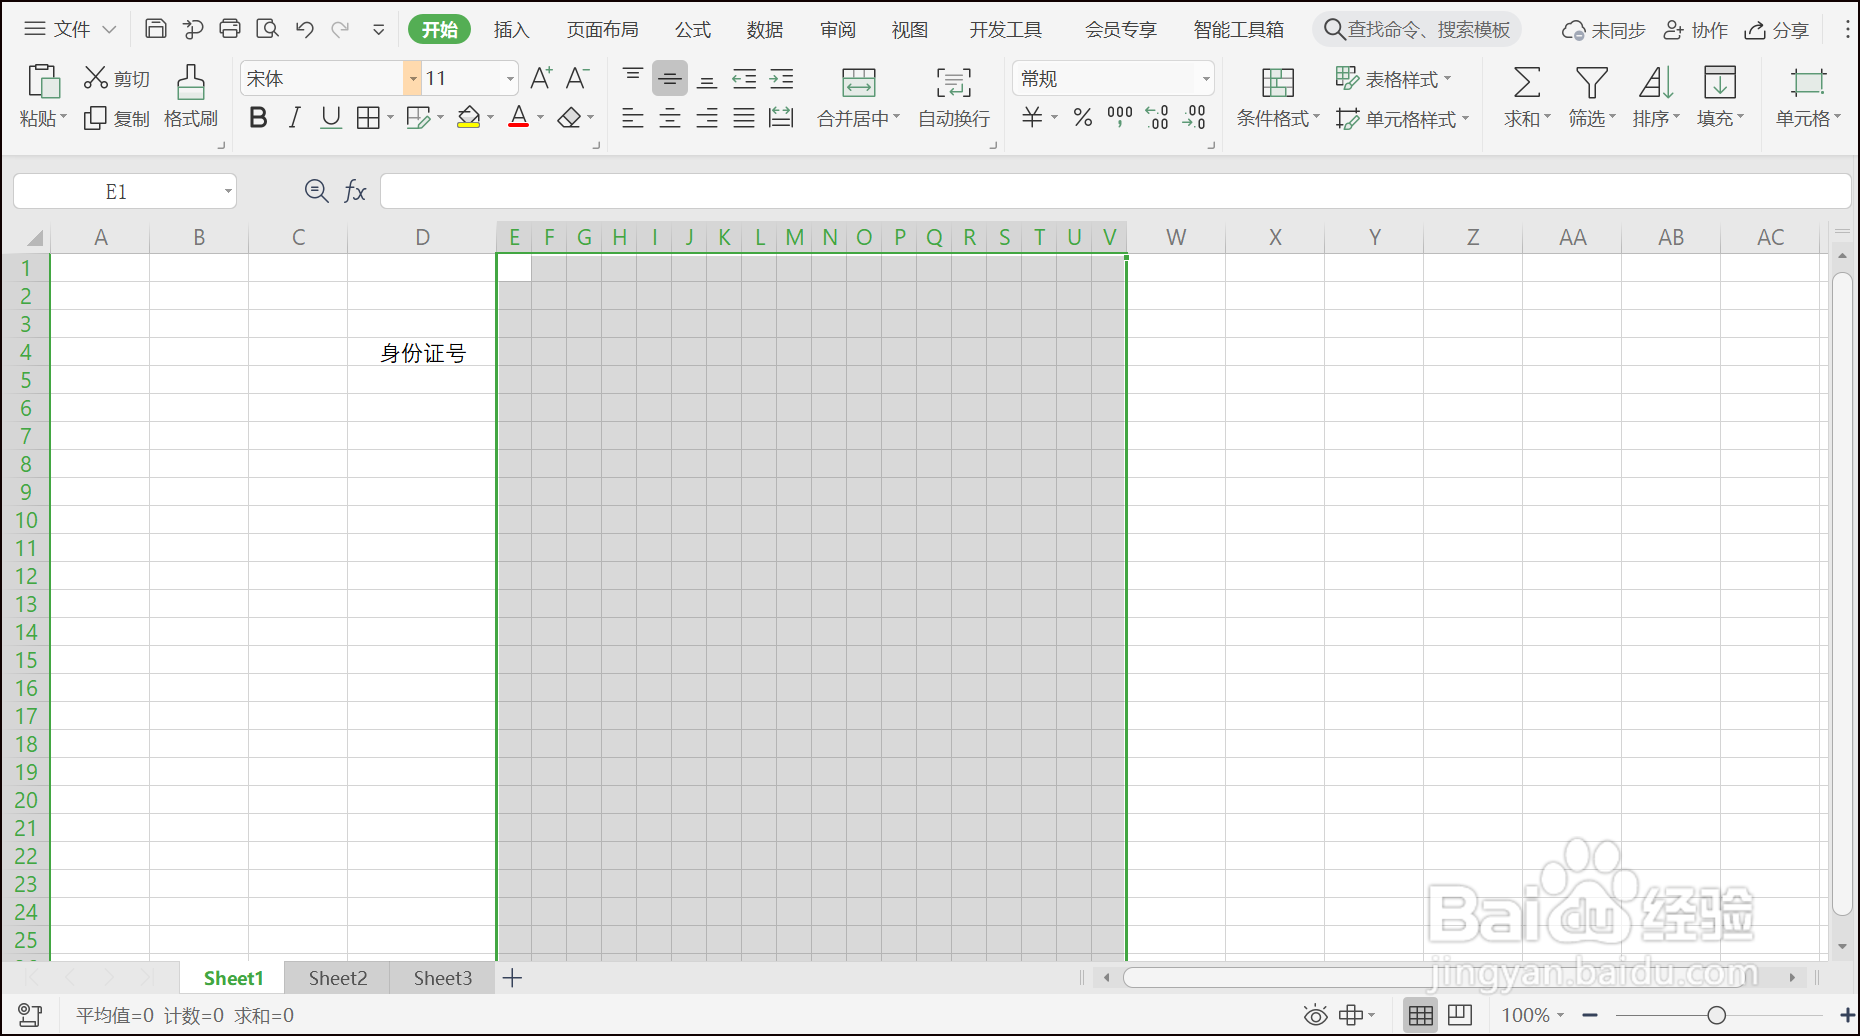Switch to the Sheet3 tab
This screenshot has height=1036, width=1860.
443,978
